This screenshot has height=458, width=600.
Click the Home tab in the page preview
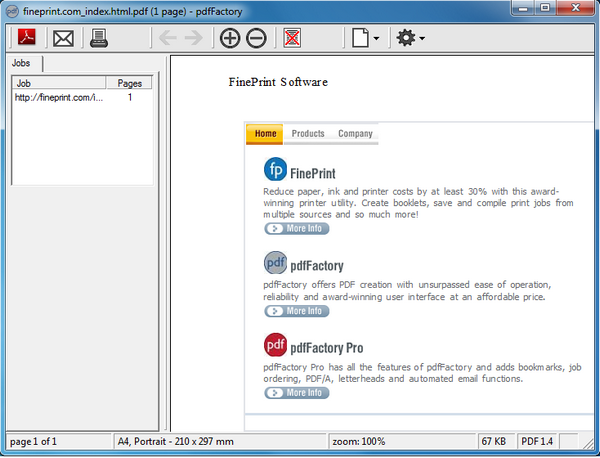265,134
